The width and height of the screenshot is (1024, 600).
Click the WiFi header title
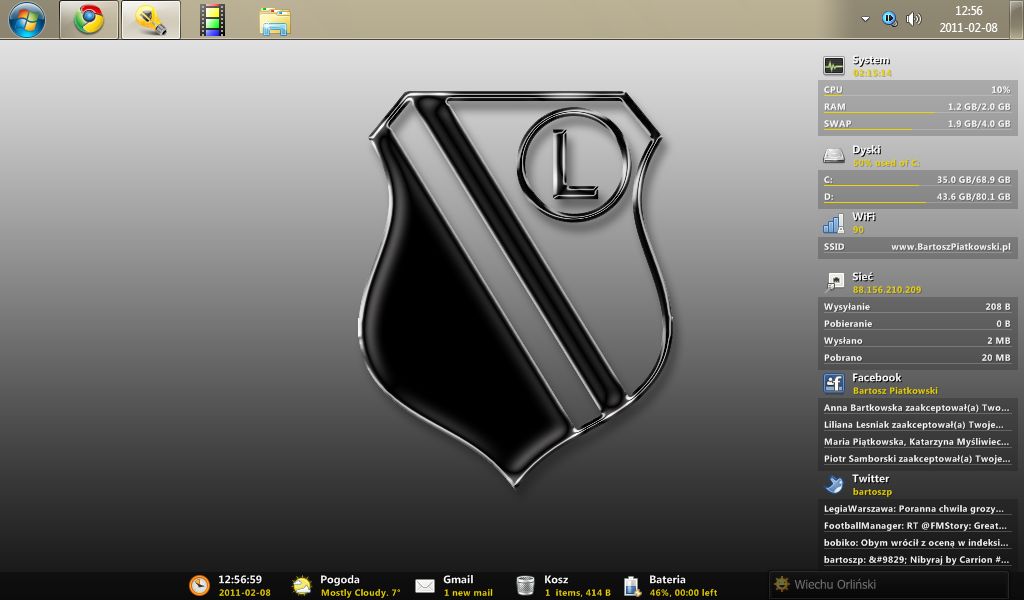[863, 217]
